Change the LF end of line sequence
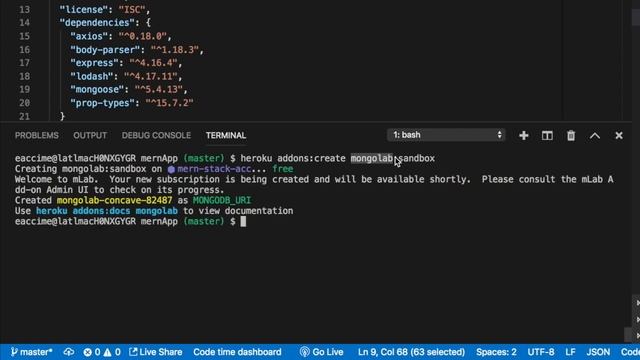This screenshot has width=640, height=360. pyautogui.click(x=570, y=352)
